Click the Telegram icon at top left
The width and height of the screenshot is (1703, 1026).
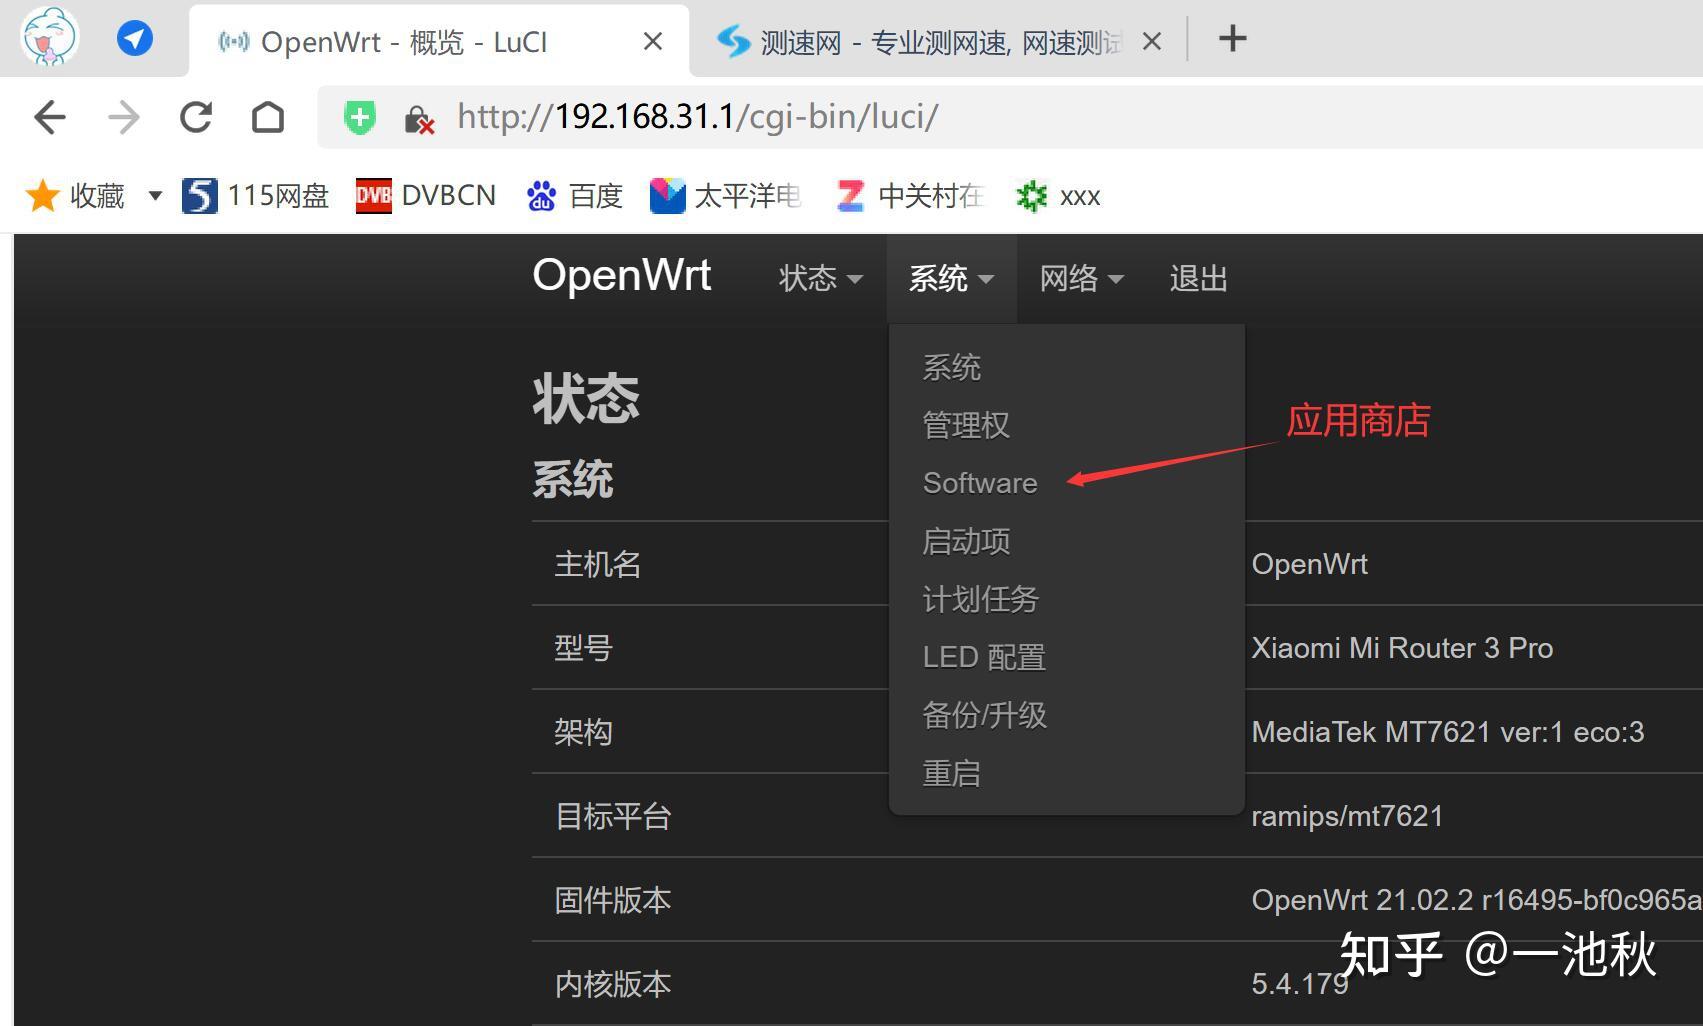(134, 38)
